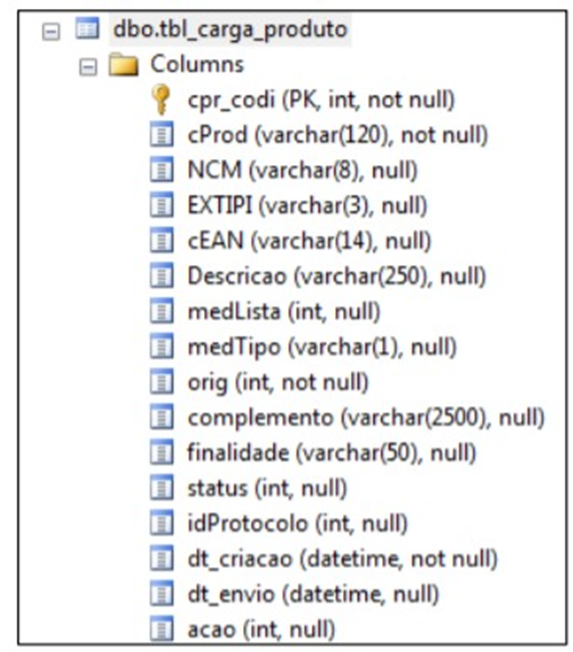Click the primary key icon of cpr_codi
Screen dimensions: 573x652
[161, 99]
